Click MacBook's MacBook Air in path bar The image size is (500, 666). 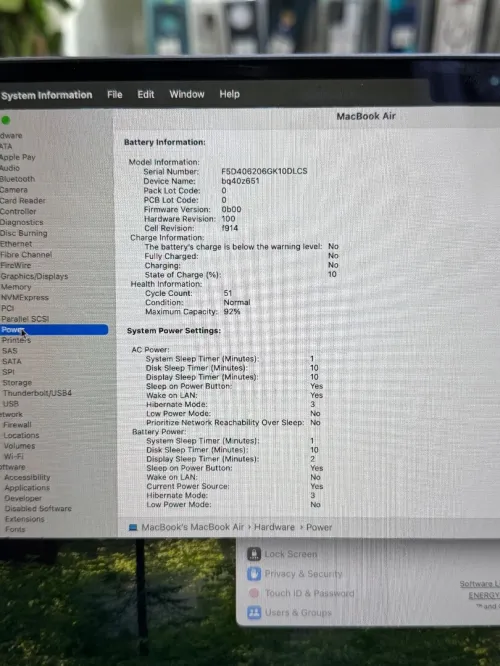point(192,527)
